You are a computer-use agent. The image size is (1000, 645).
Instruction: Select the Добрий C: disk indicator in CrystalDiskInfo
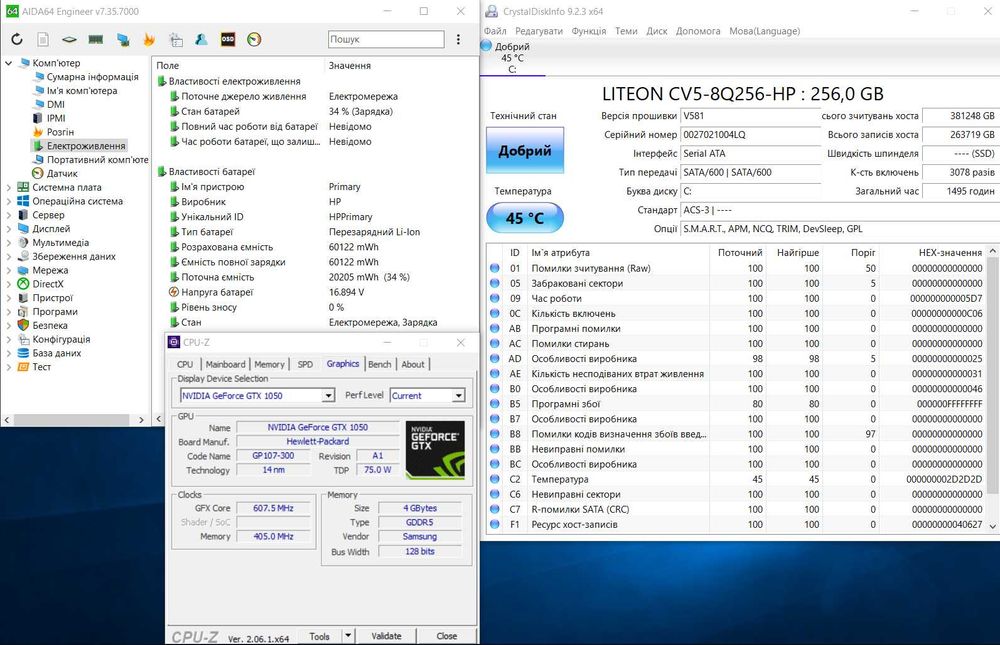[x=511, y=57]
